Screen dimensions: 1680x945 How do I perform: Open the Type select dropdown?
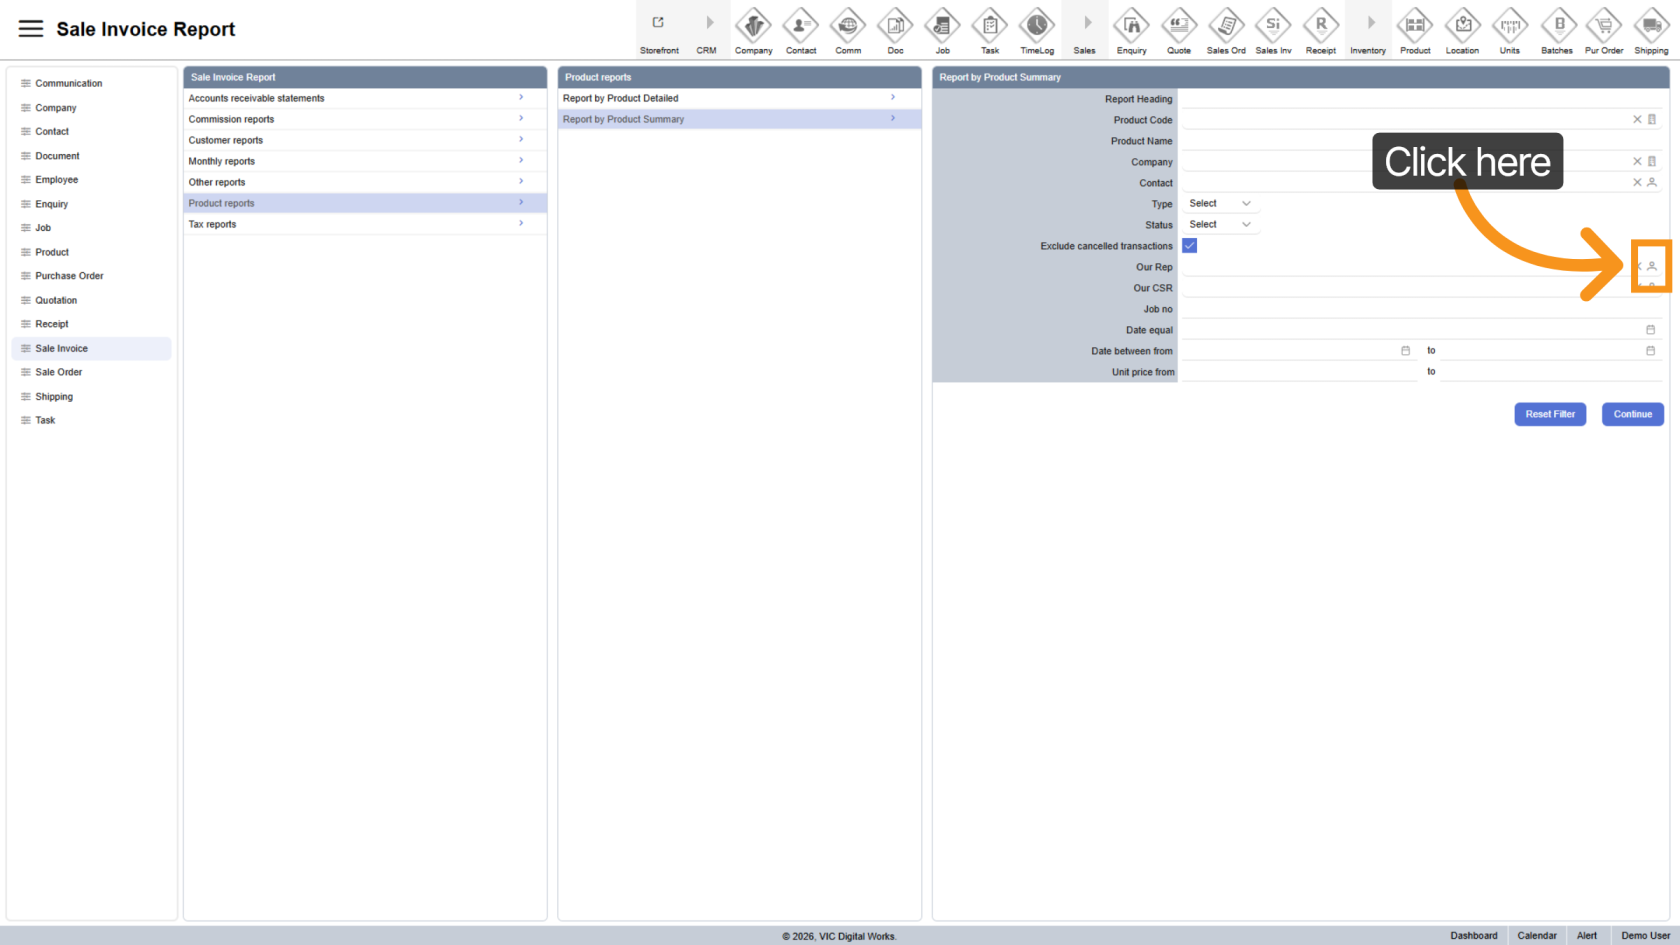point(1219,204)
